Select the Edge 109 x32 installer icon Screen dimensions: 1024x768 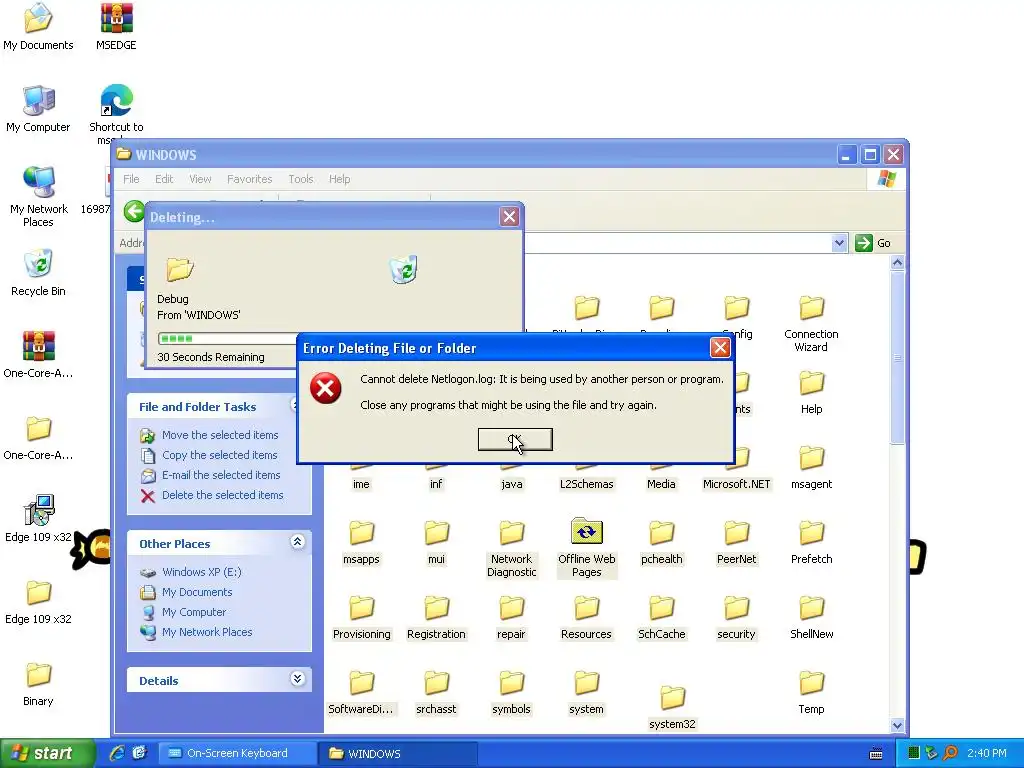[38, 519]
